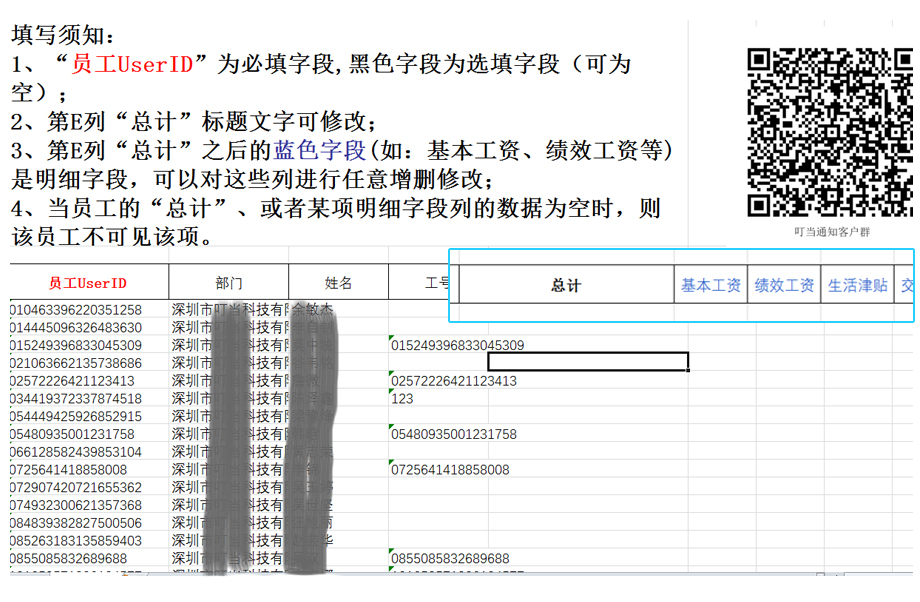Select the blue 基本工资 header cell
Screen dimensions: 920x602
point(710,286)
